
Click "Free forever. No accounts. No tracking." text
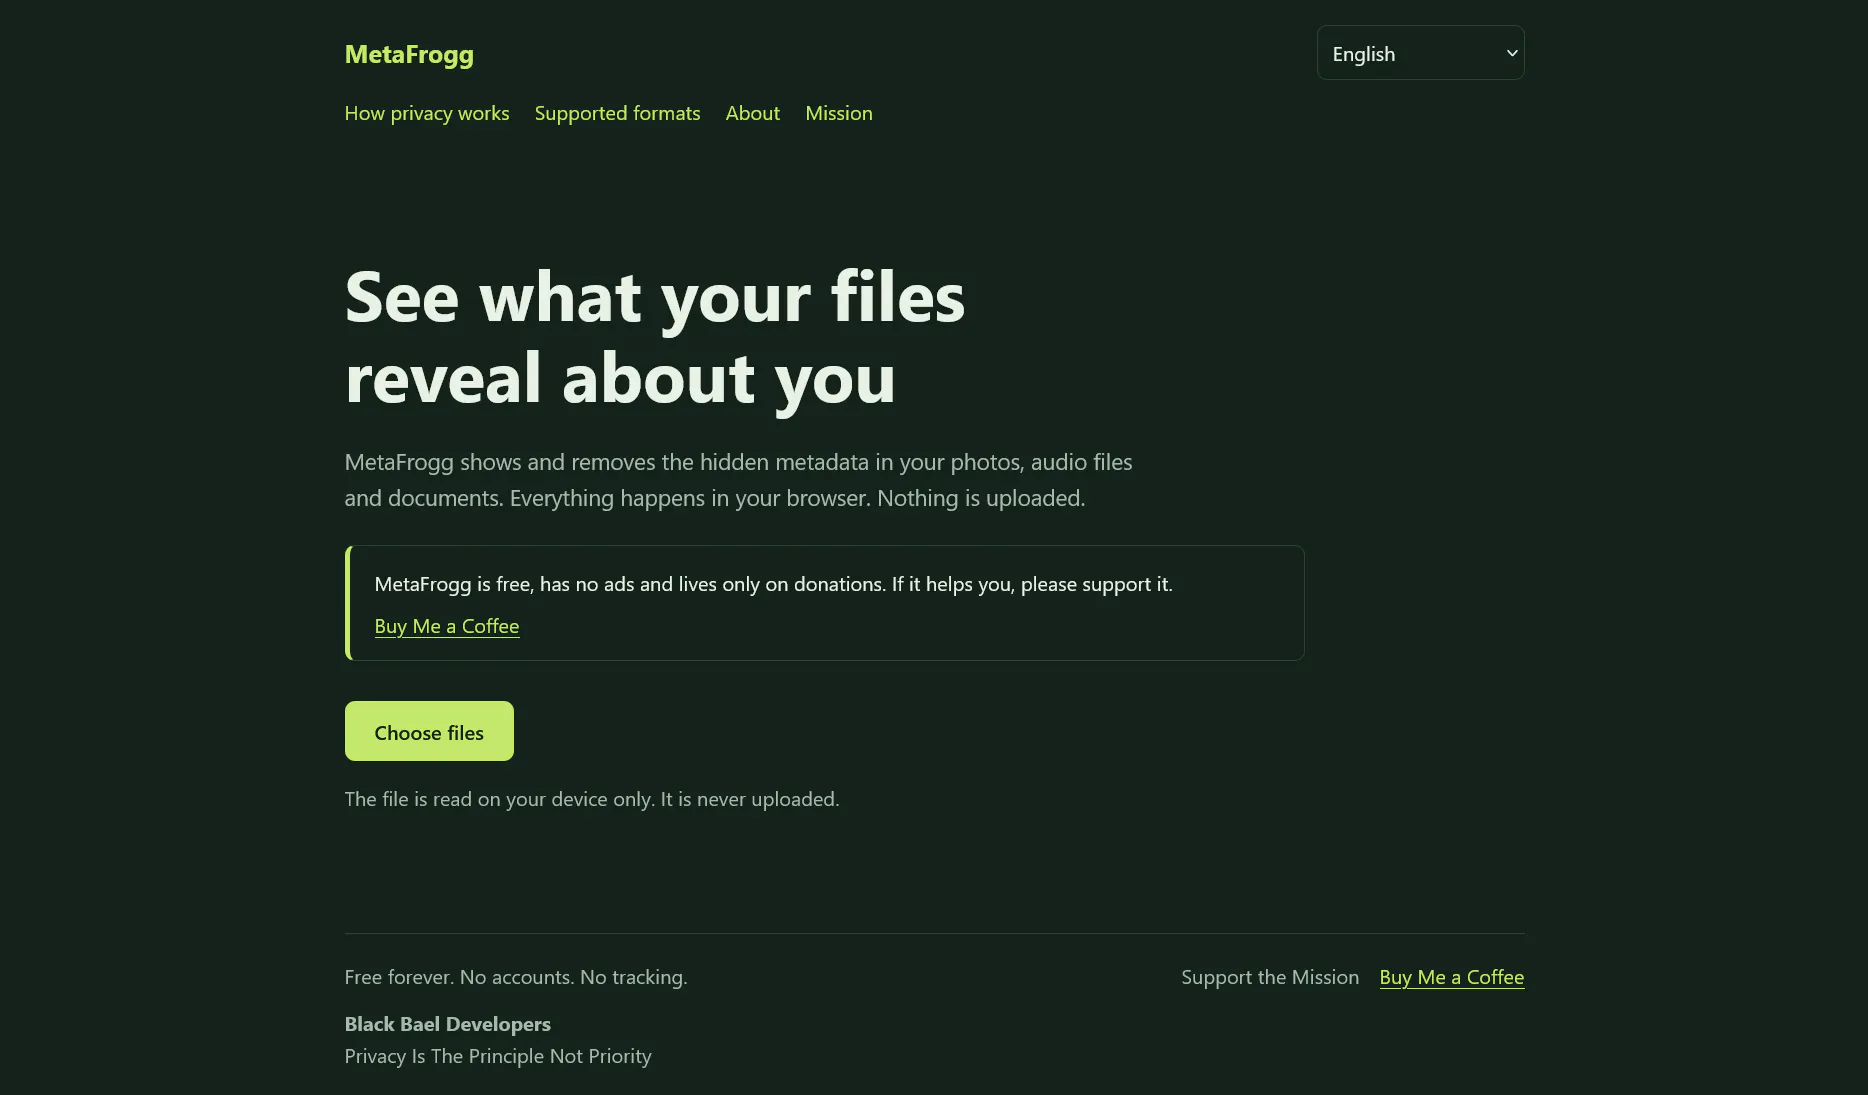[x=516, y=977]
